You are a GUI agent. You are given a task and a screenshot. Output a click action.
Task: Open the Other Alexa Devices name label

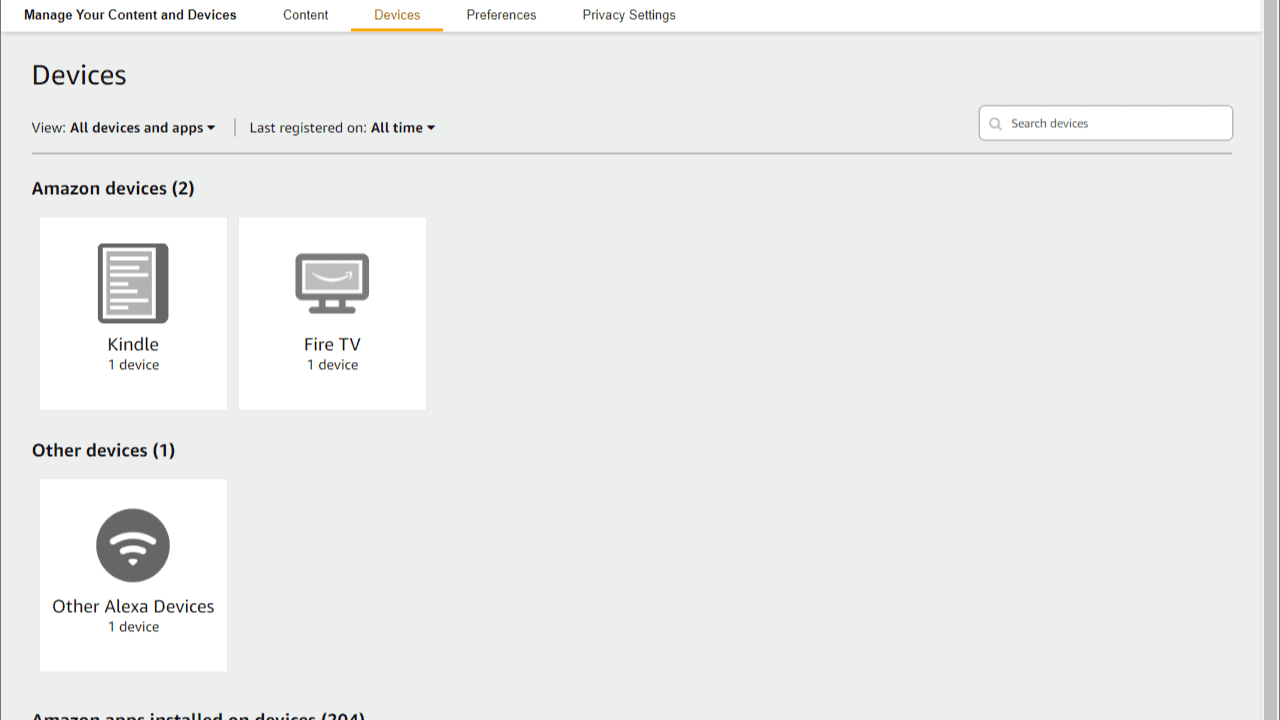133,606
